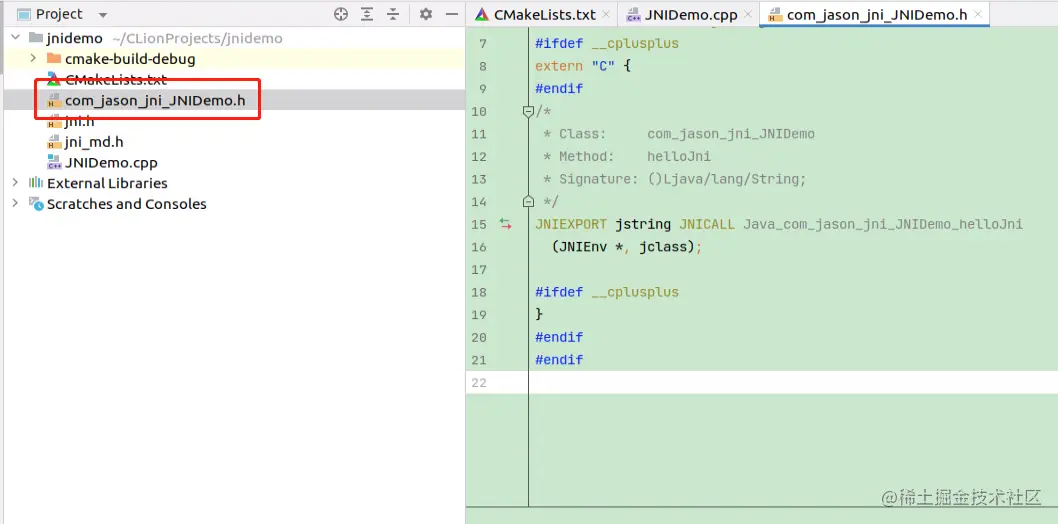Expand Scratches and Consoles node
Screen dimensions: 1058x524
tap(16, 204)
